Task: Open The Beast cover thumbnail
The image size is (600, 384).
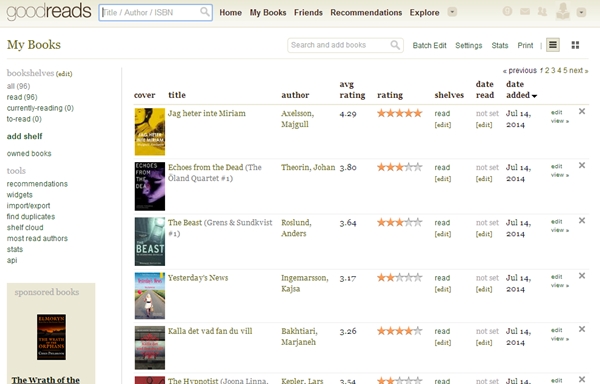Action: click(x=150, y=242)
